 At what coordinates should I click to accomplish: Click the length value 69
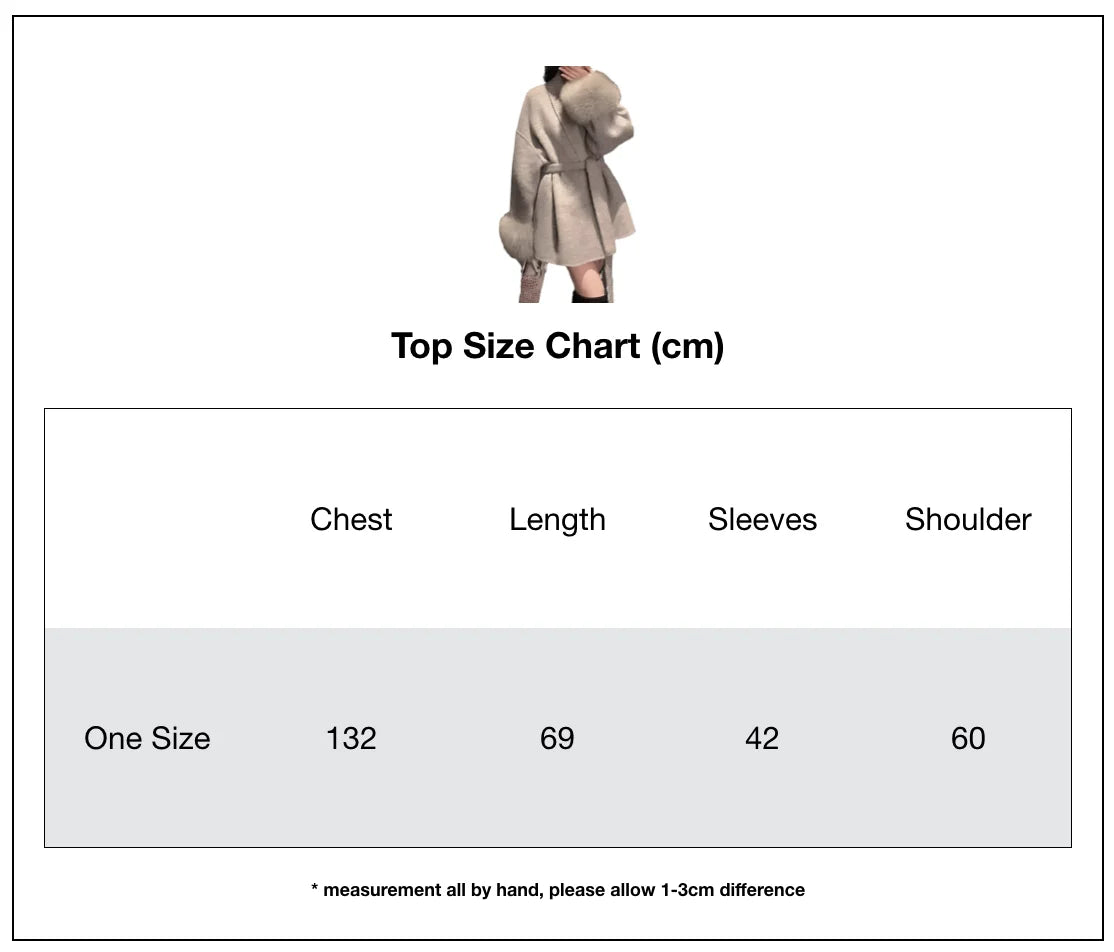pos(557,739)
